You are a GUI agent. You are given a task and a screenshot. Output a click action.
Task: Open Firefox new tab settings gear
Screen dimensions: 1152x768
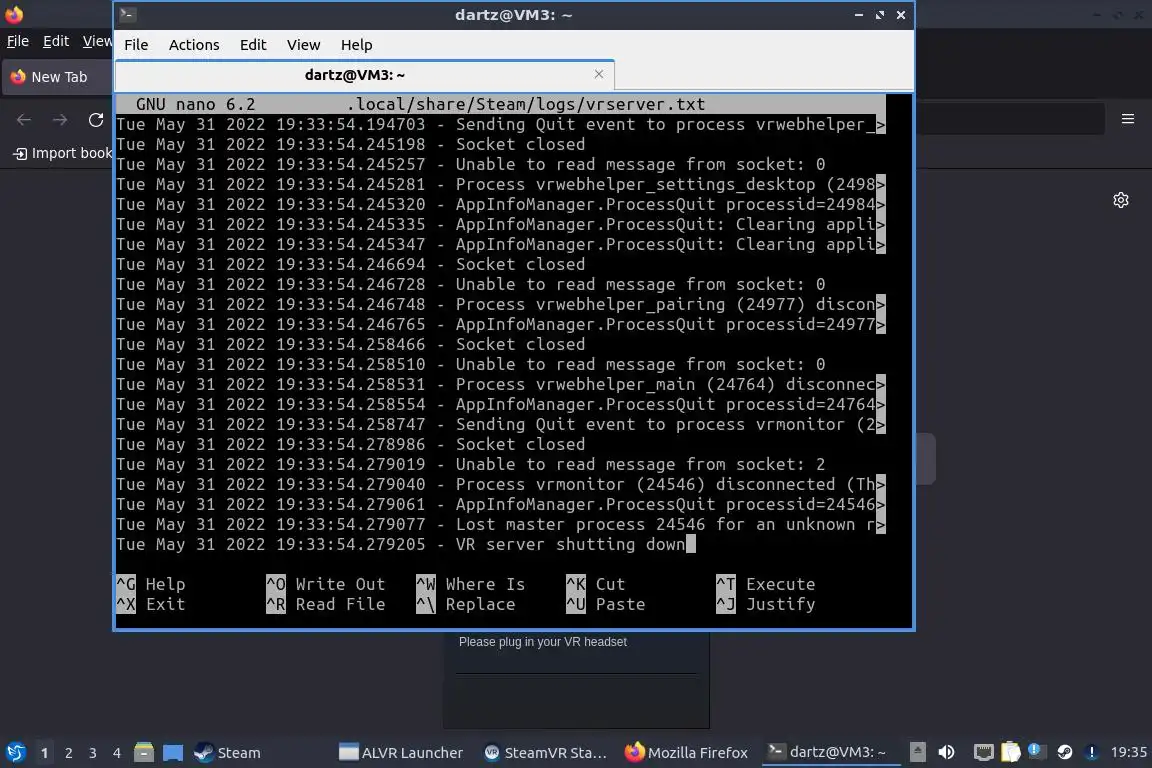coord(1120,200)
